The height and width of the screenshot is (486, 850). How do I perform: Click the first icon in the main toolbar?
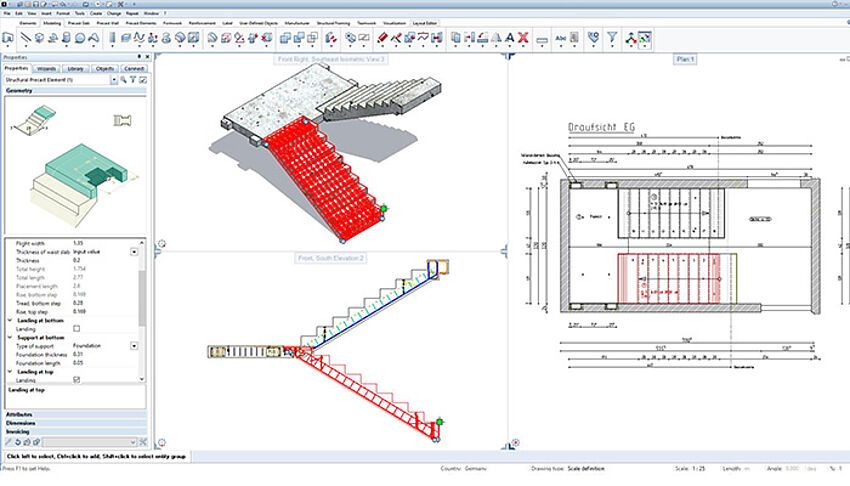click(x=8, y=38)
